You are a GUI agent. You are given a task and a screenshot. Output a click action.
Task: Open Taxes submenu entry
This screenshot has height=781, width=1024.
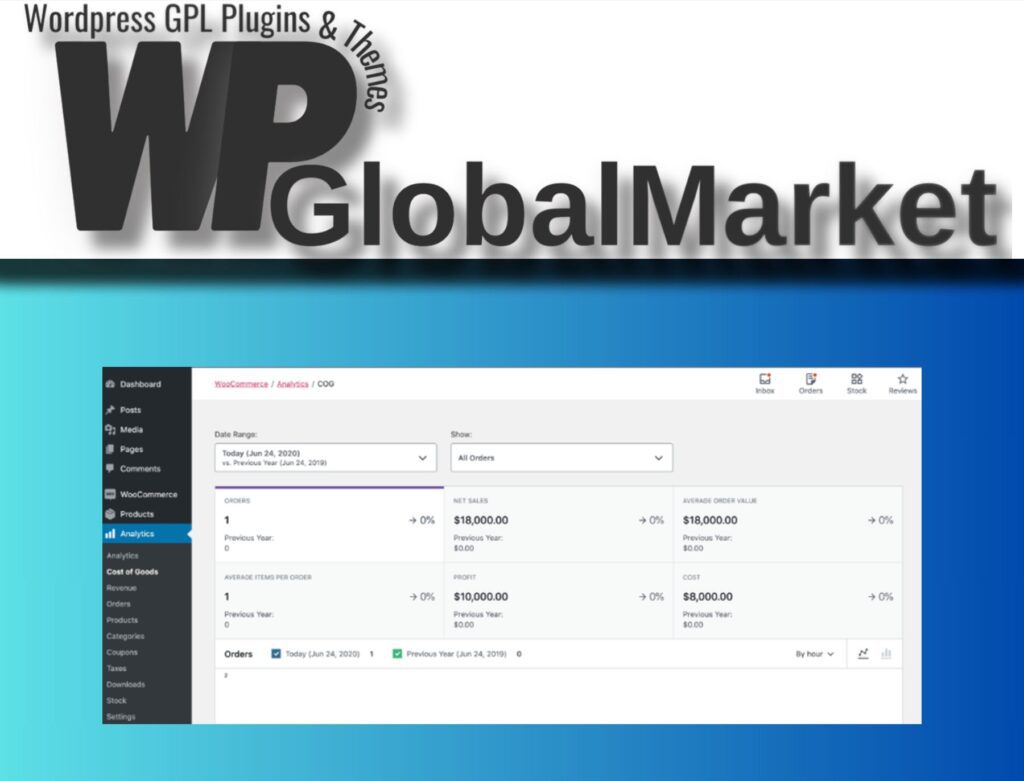[116, 668]
